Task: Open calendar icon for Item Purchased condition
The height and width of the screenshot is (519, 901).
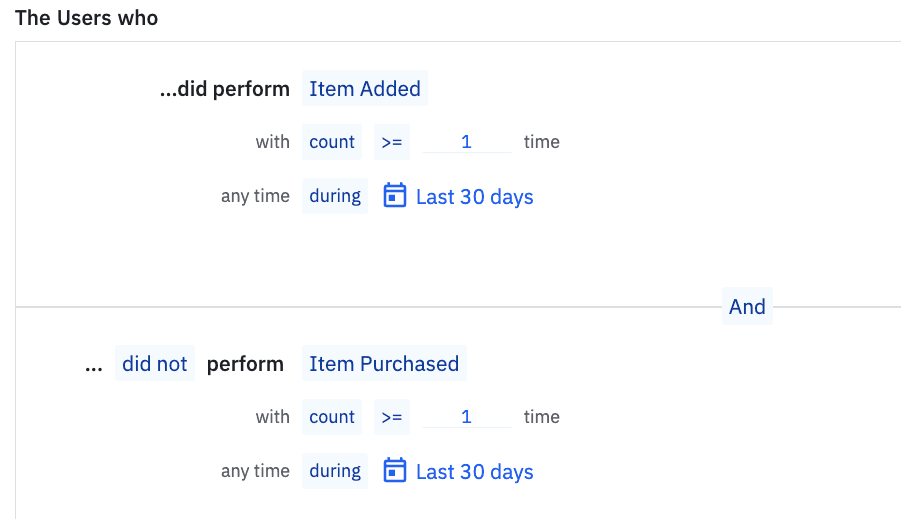Action: (396, 471)
